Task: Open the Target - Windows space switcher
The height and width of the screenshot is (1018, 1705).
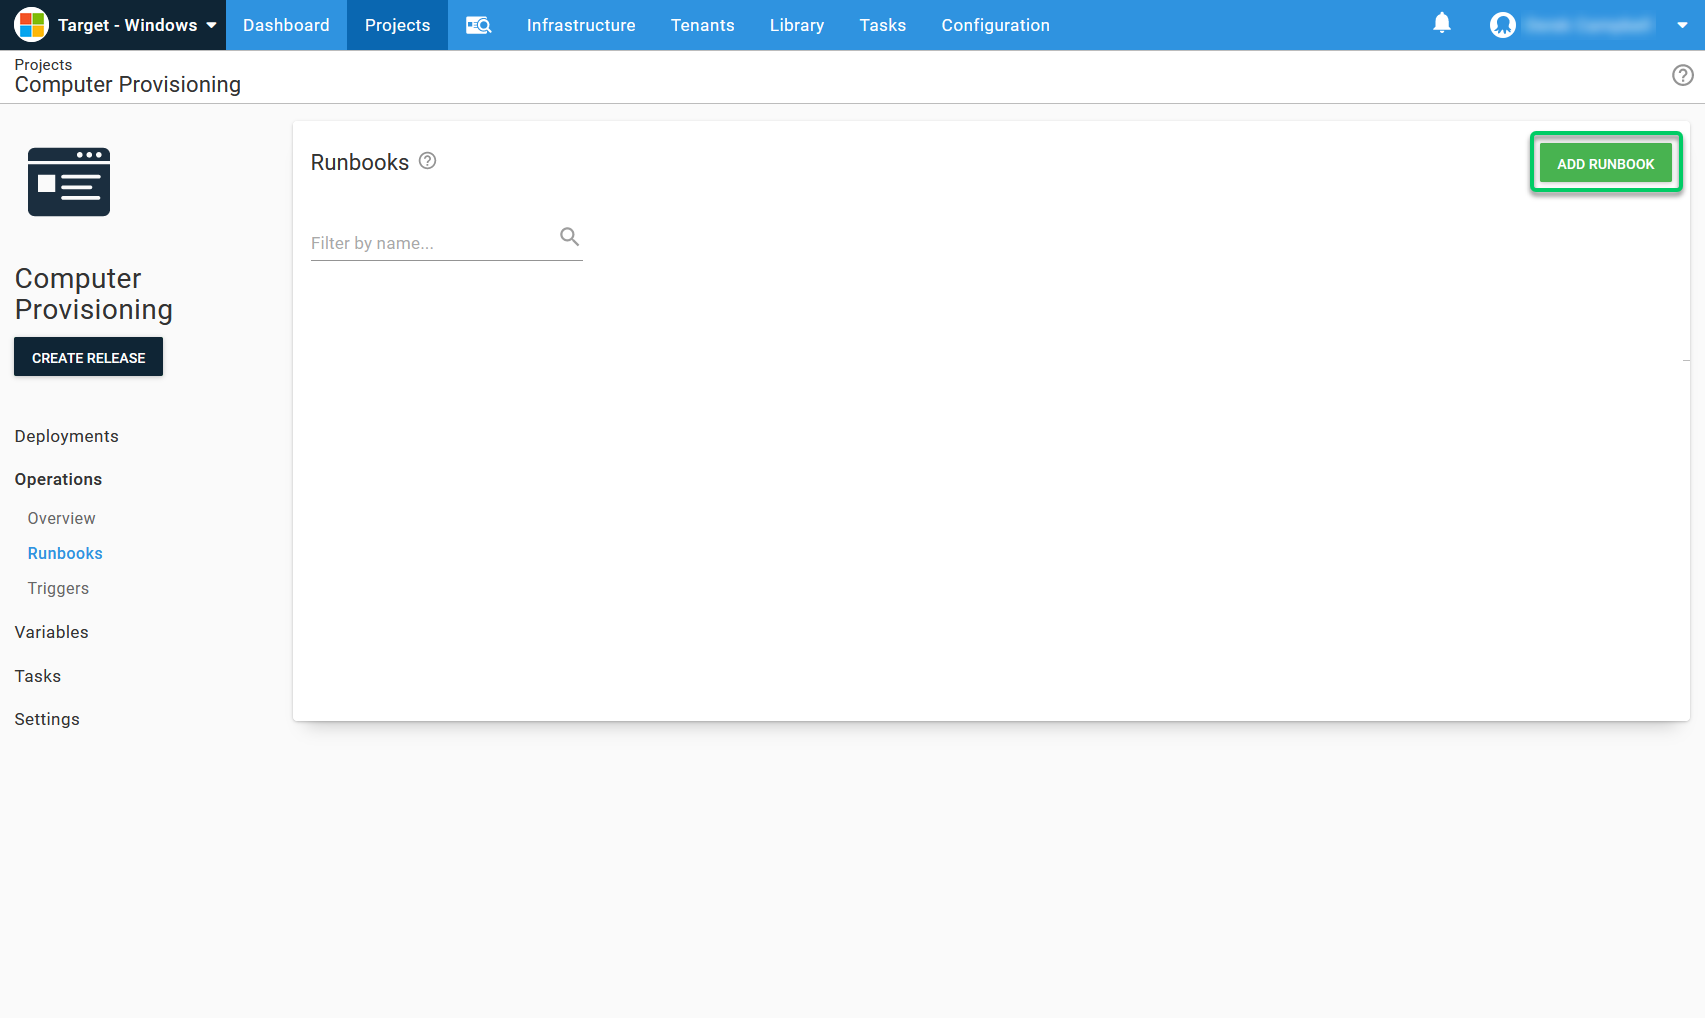Action: [x=113, y=25]
